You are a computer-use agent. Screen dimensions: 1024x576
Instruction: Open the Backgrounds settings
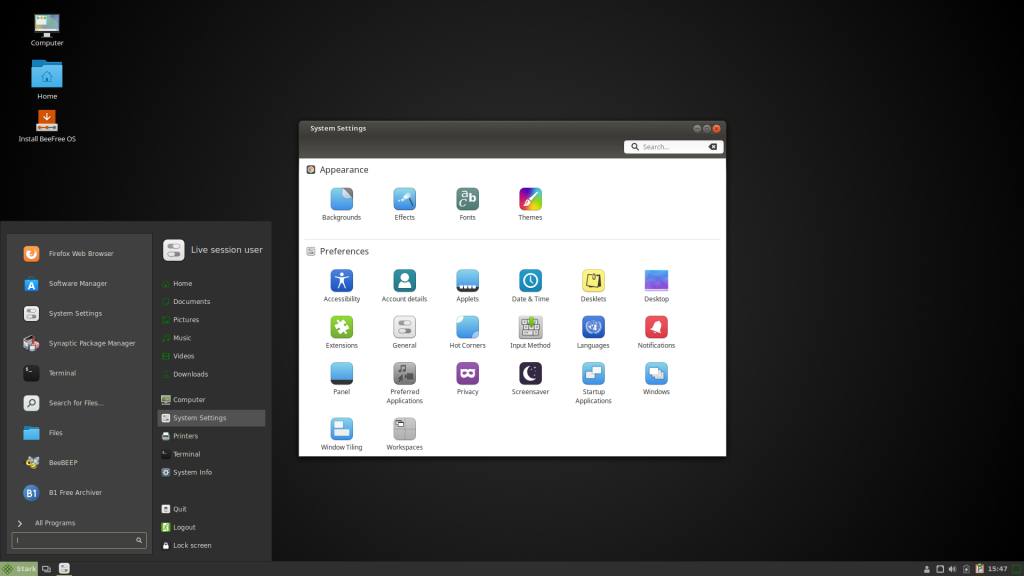[341, 198]
